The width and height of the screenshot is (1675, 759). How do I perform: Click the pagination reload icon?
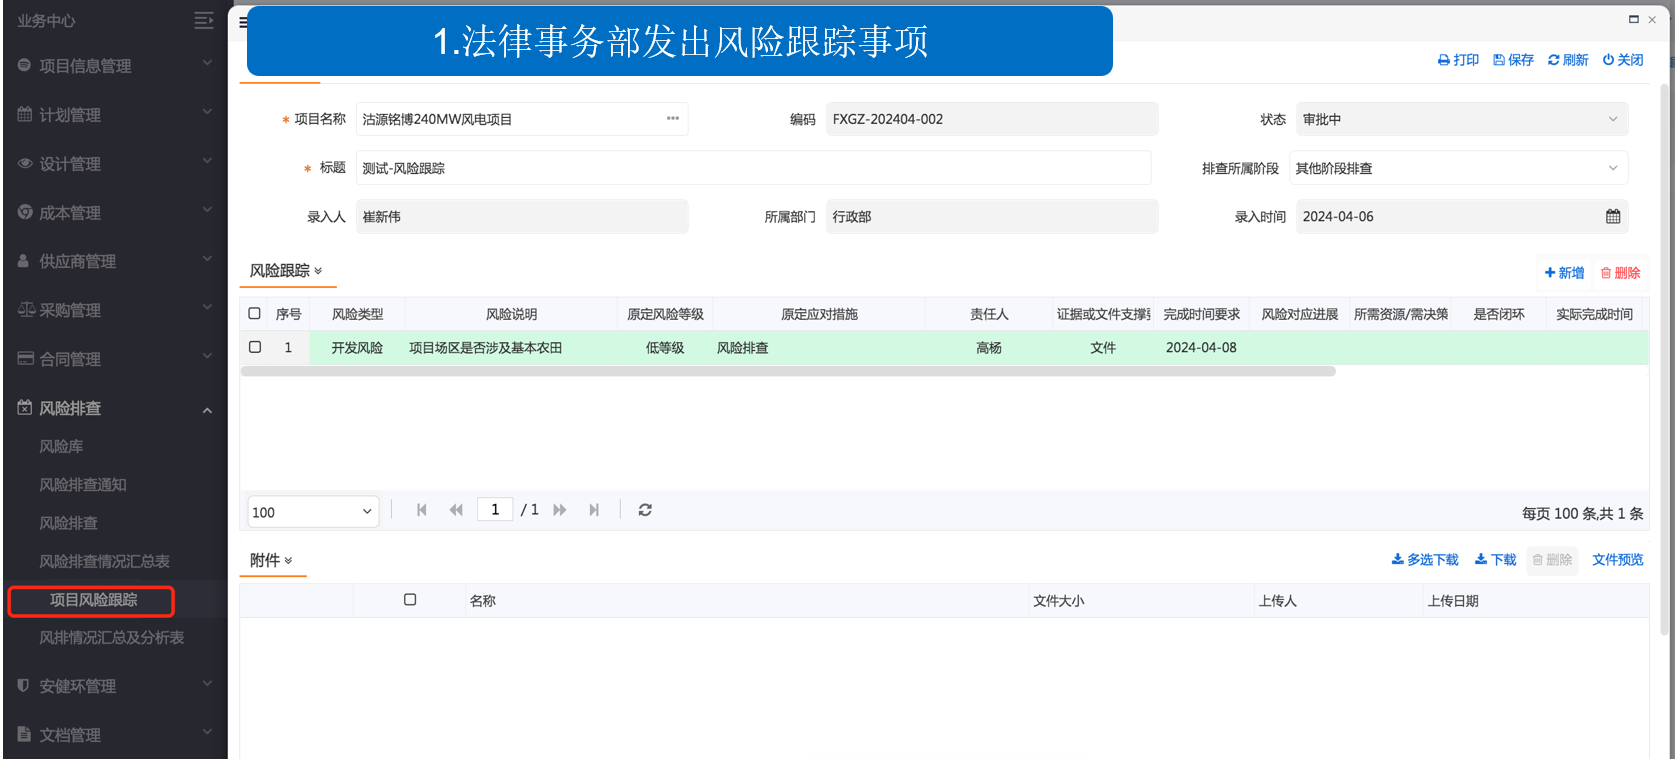[x=645, y=510]
